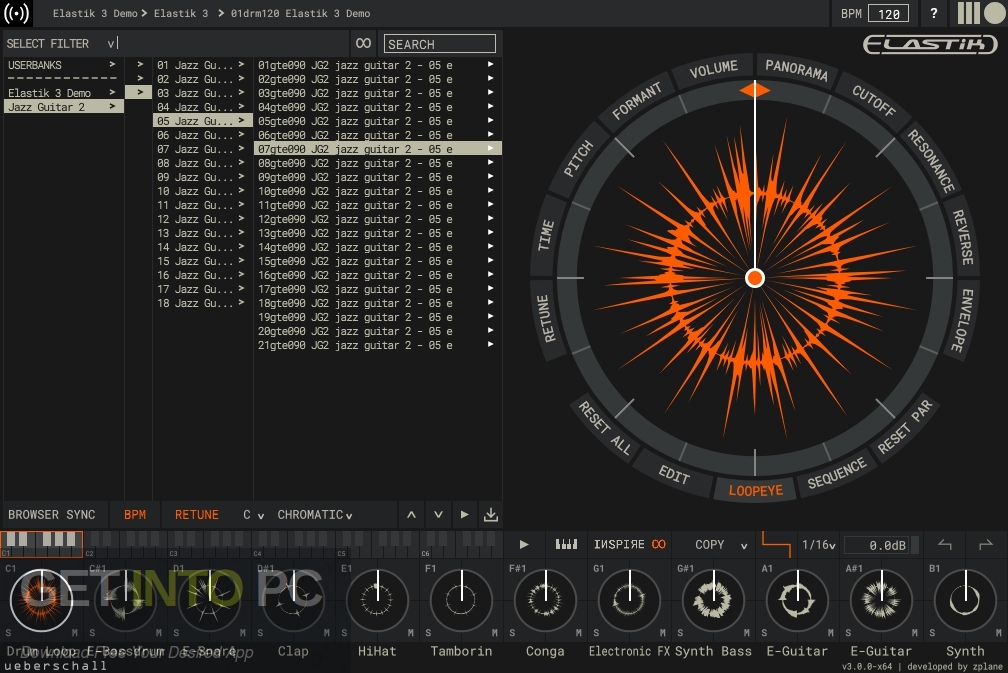This screenshot has width=1008, height=673.
Task: Click the orange step-shaped icon beside 1/16
Action: tap(776, 544)
